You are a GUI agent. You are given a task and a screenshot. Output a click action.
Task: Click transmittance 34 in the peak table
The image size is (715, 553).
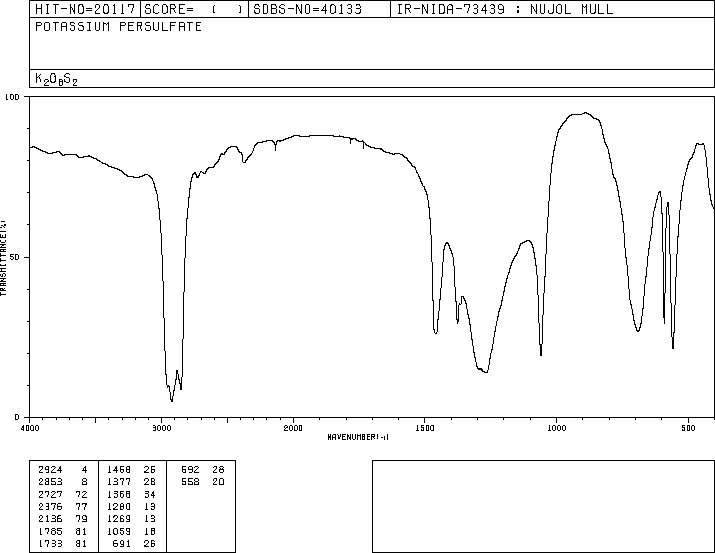click(150, 494)
